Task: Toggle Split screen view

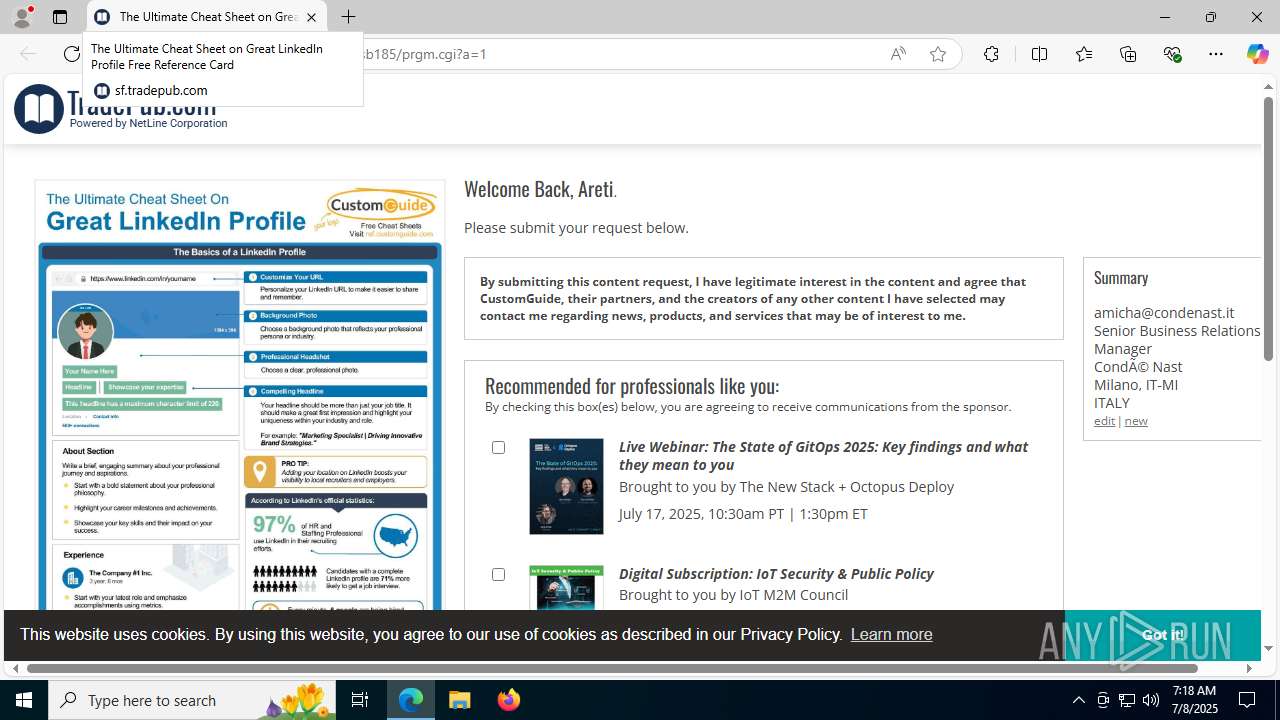Action: (x=1039, y=54)
